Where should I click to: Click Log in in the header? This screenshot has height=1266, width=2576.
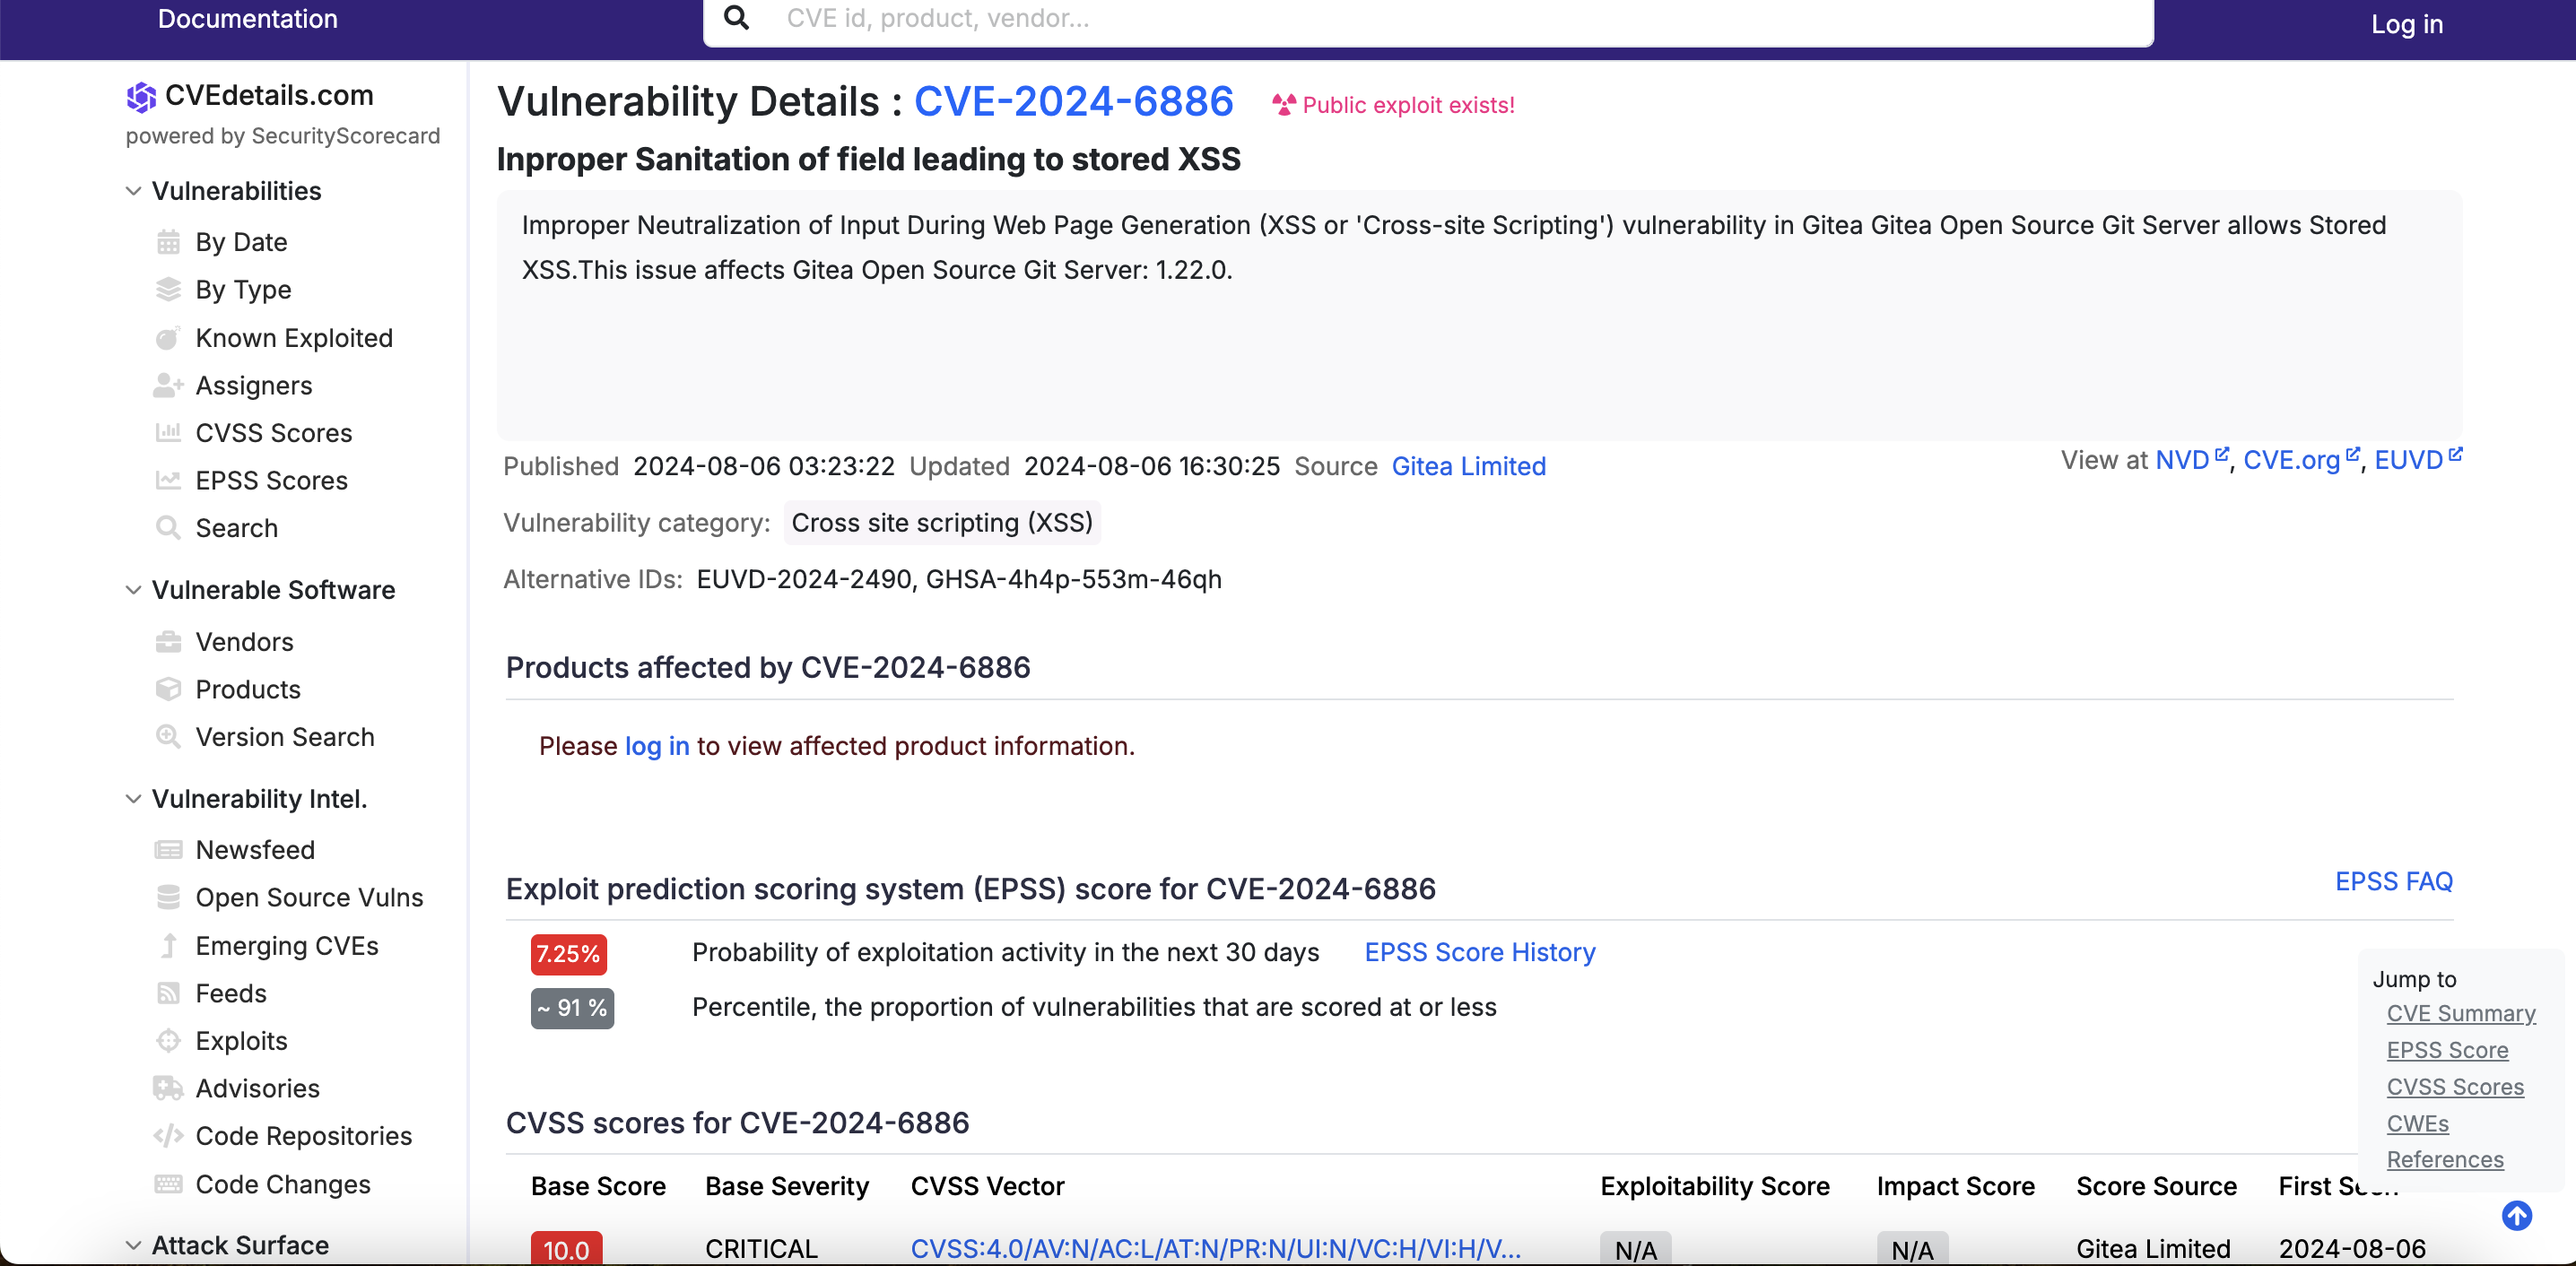(2407, 24)
